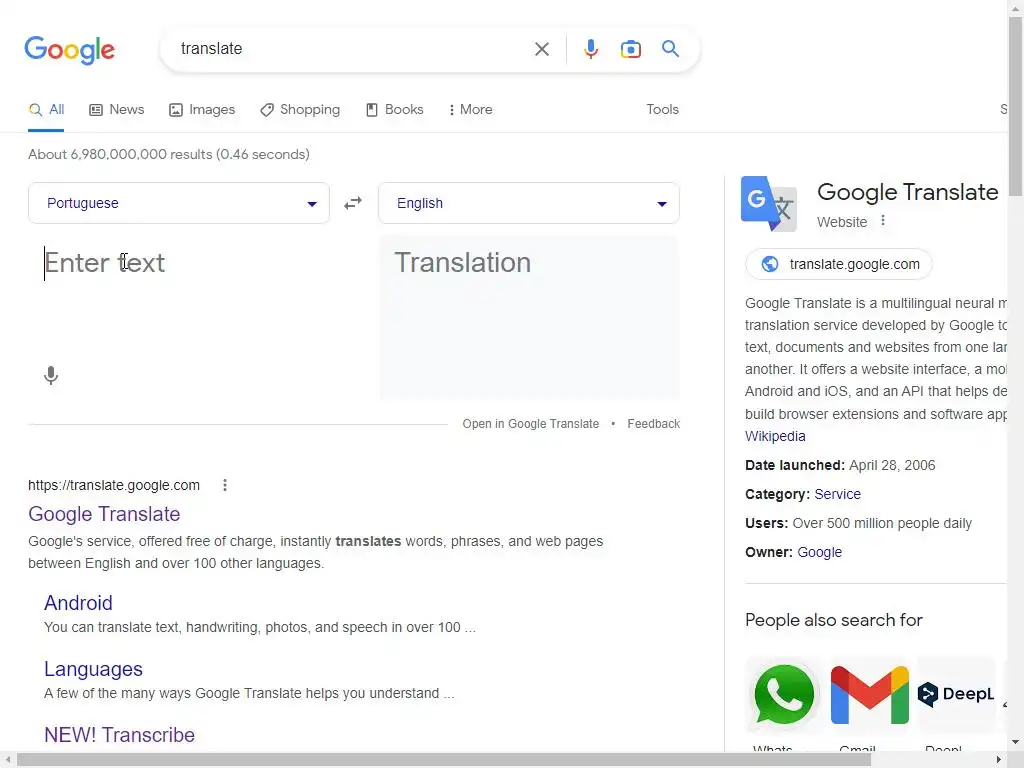Click the scroll right arrow on horizontal scrollbar

999,760
